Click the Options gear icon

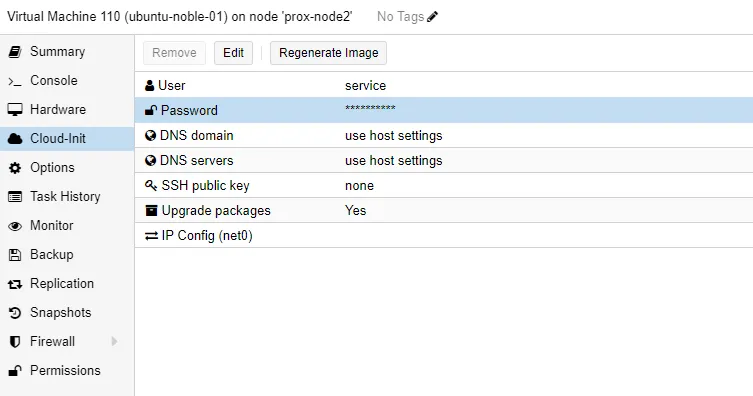pyautogui.click(x=15, y=168)
